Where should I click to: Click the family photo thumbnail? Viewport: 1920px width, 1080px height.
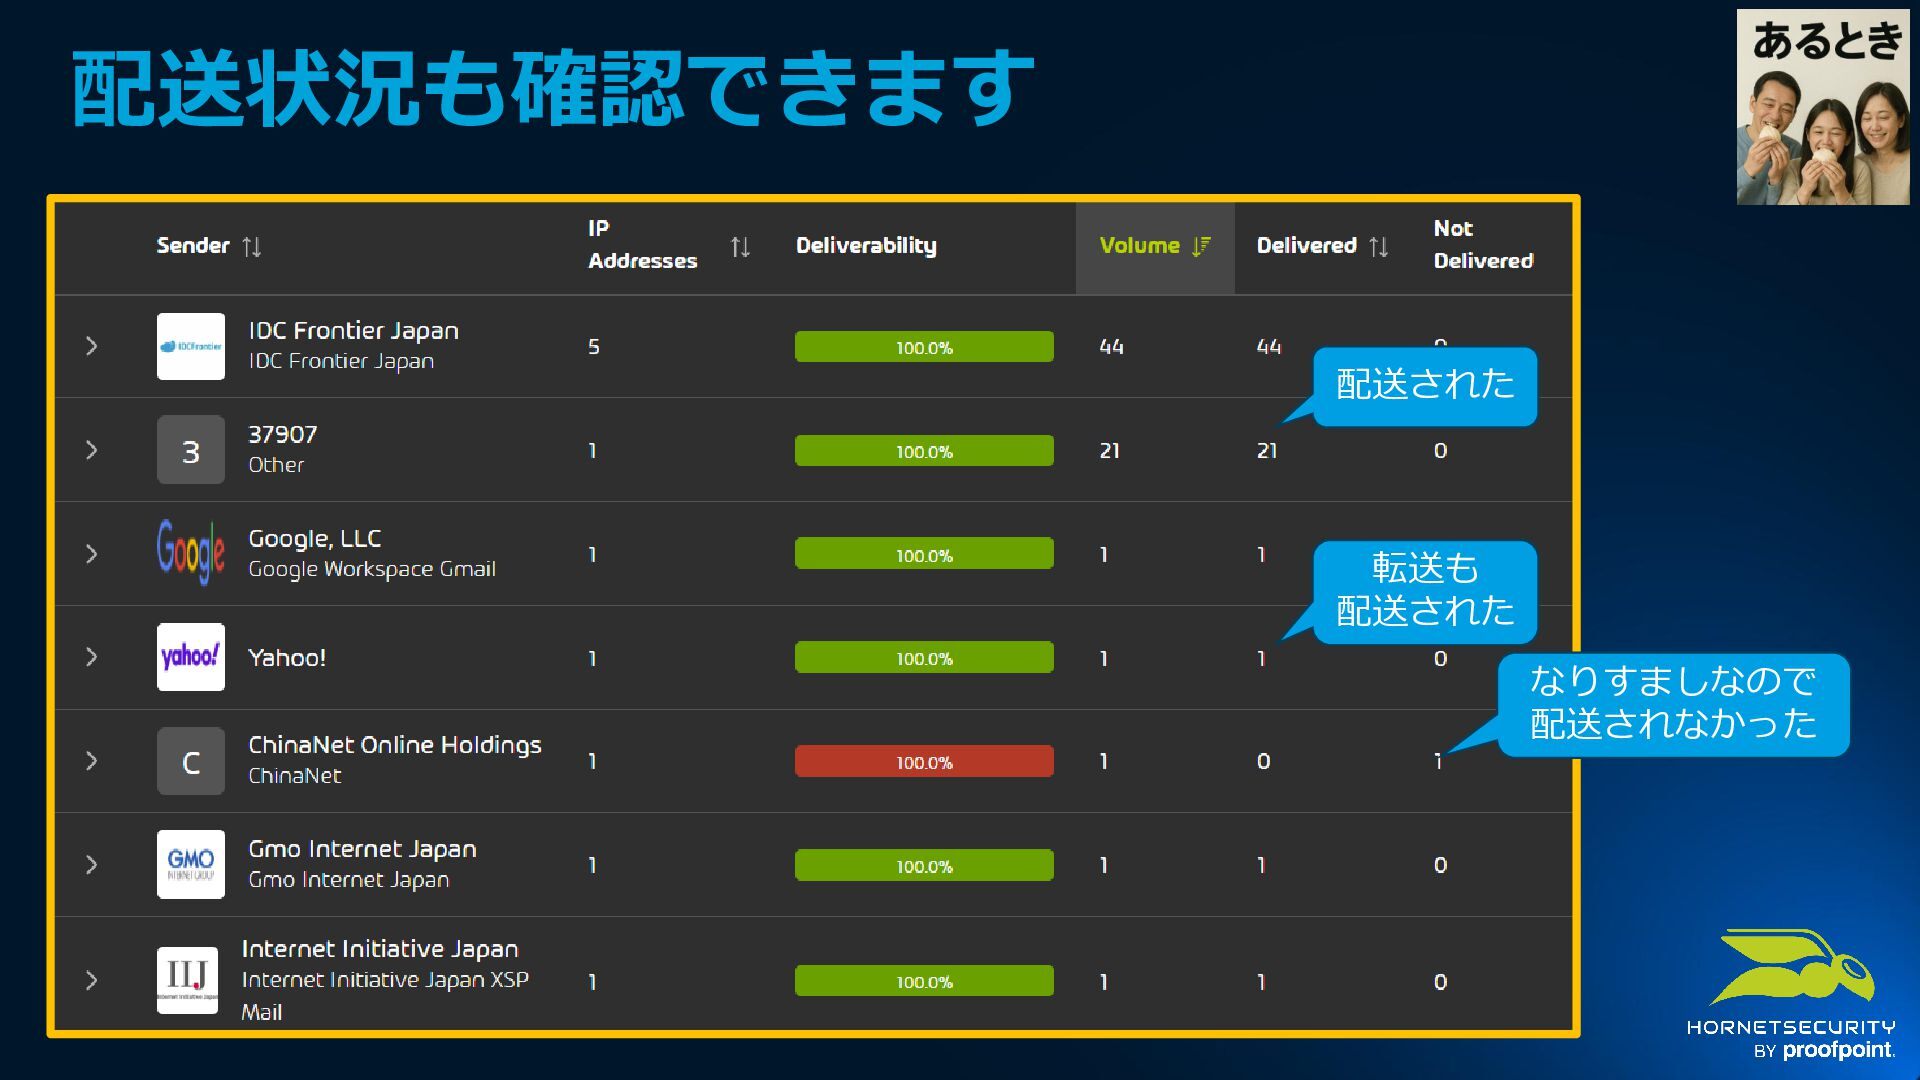click(x=1822, y=108)
